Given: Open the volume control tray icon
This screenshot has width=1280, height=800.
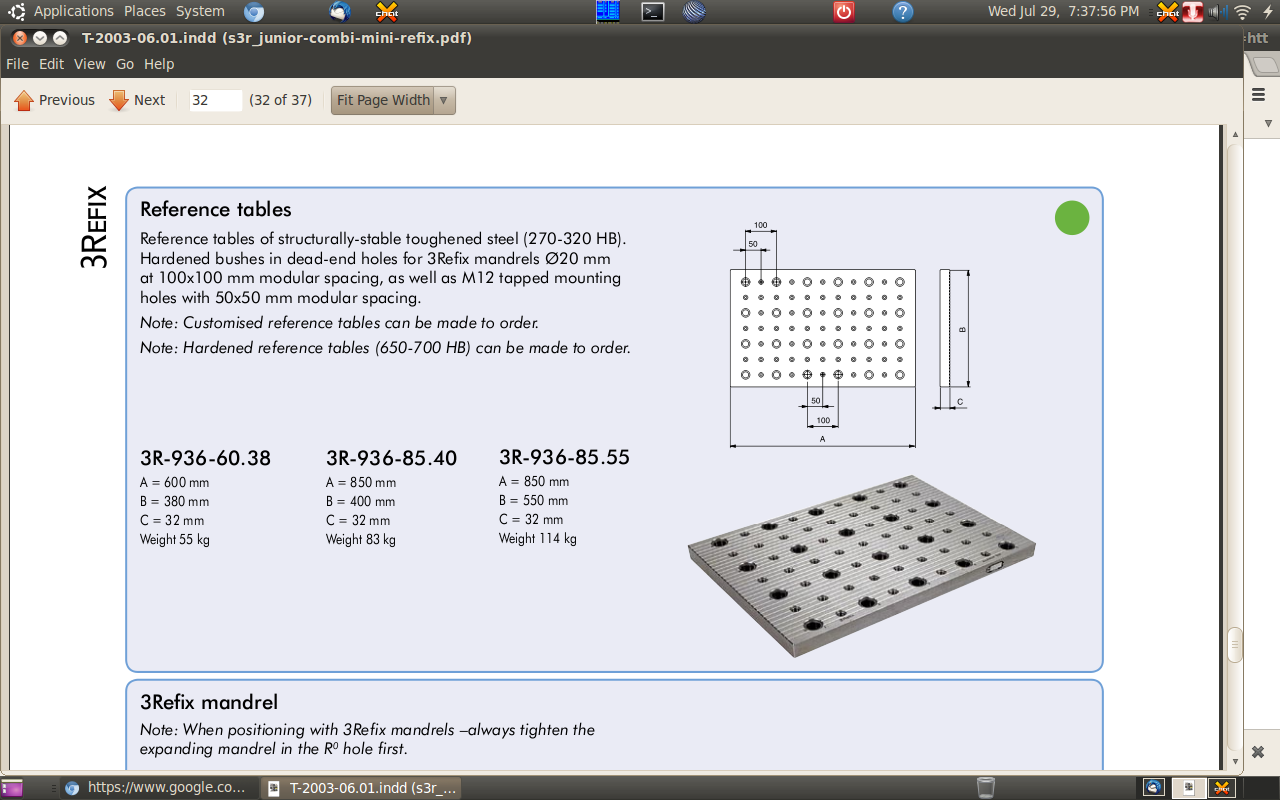Looking at the screenshot, I should 1216,12.
